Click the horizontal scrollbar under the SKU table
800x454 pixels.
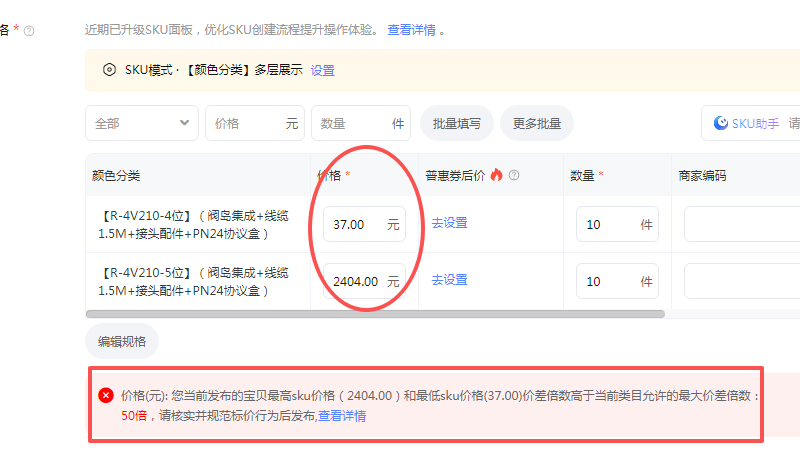coord(375,314)
